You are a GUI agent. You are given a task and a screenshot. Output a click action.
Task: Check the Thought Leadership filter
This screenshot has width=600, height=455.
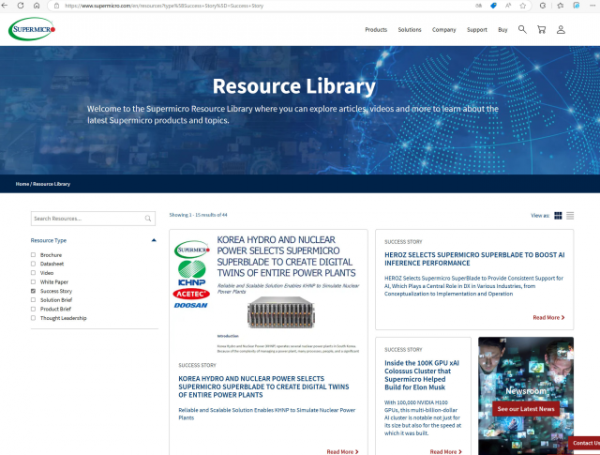33,318
